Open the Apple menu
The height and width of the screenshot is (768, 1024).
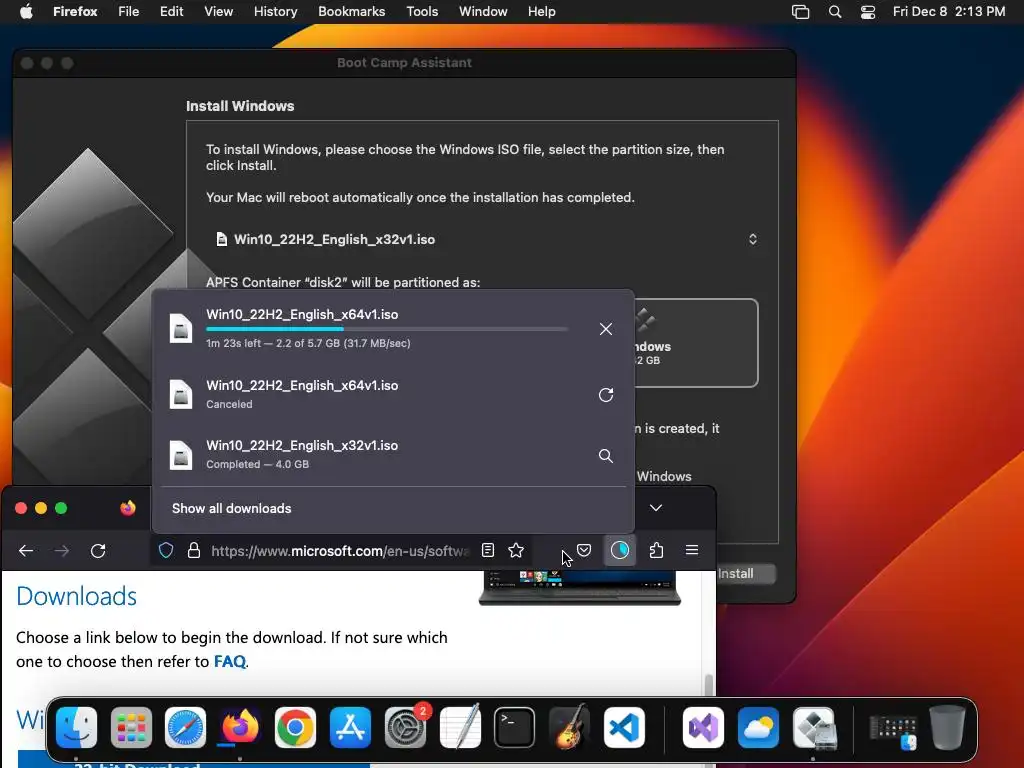coord(26,12)
